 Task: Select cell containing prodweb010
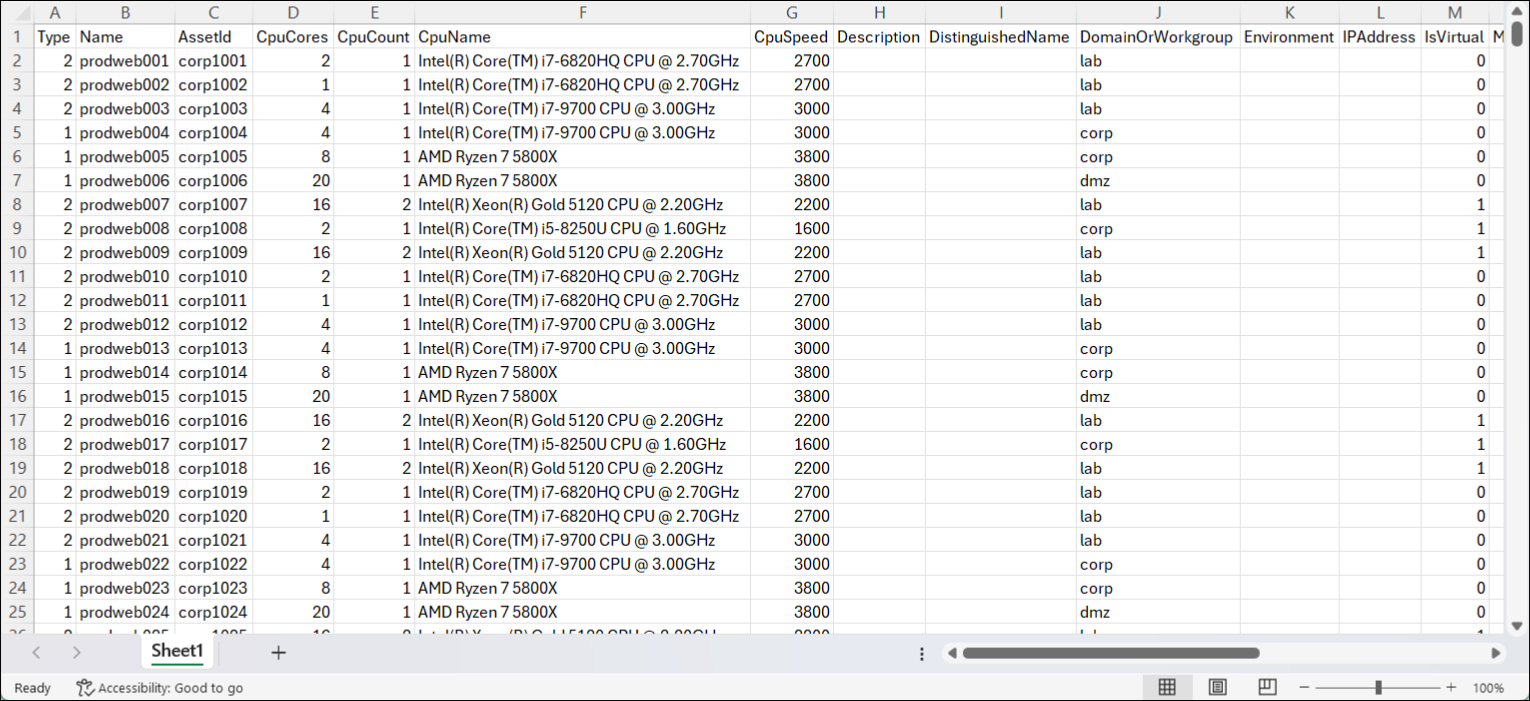[x=124, y=277]
